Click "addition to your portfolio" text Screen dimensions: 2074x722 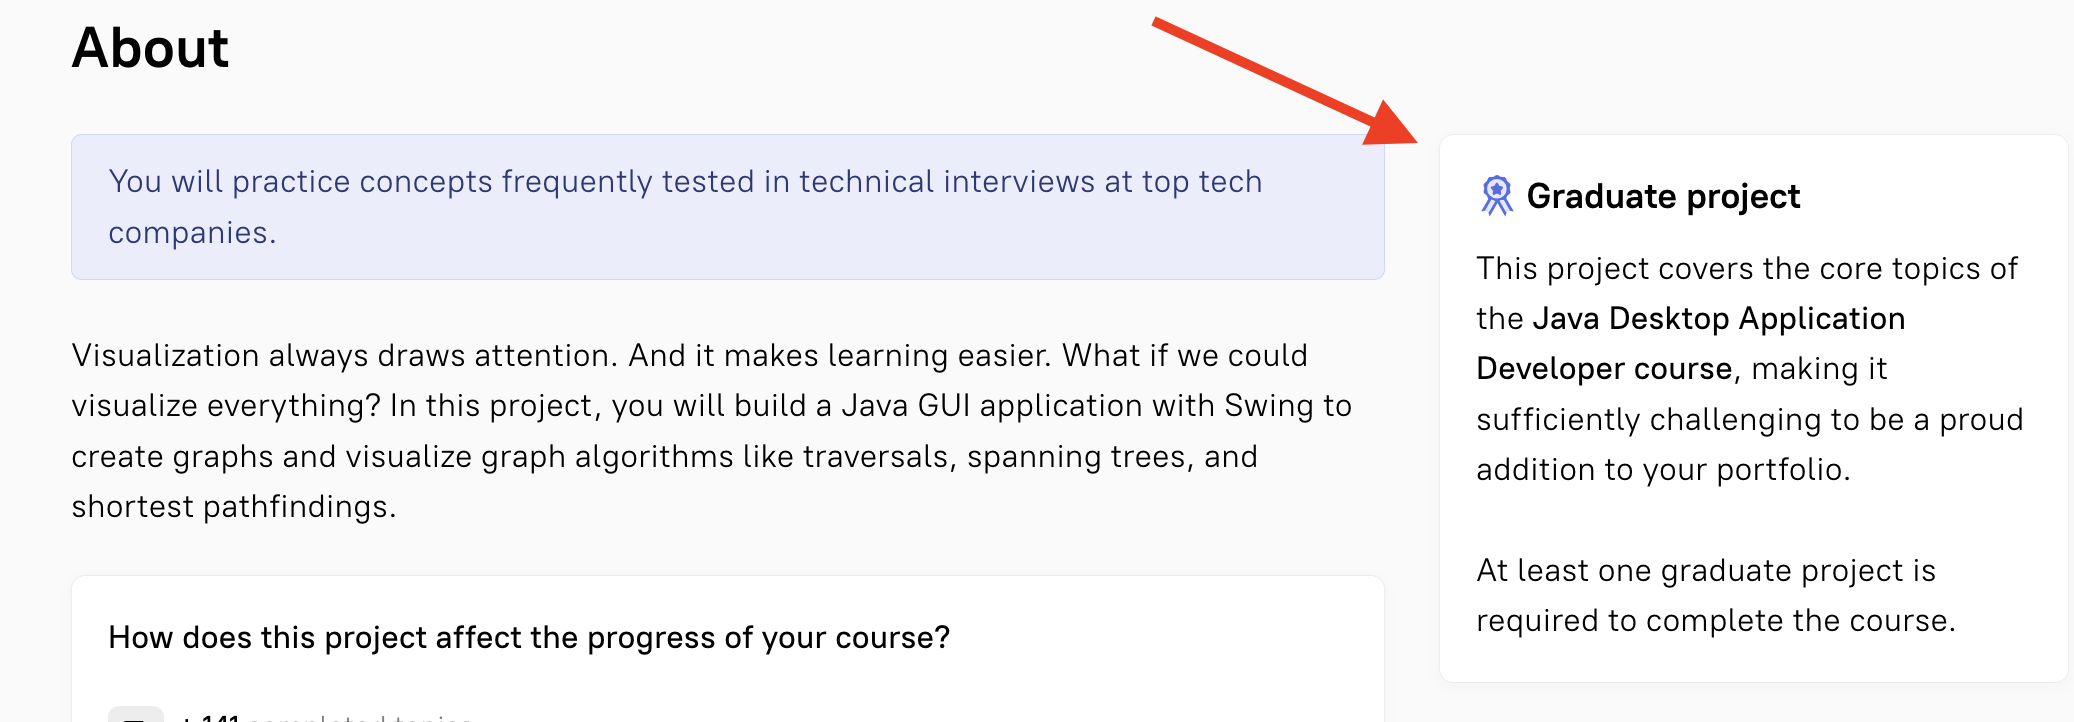point(1662,469)
